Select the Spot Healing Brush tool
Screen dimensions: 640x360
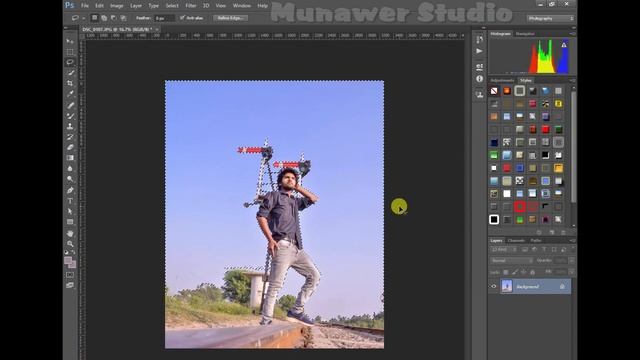coord(70,105)
